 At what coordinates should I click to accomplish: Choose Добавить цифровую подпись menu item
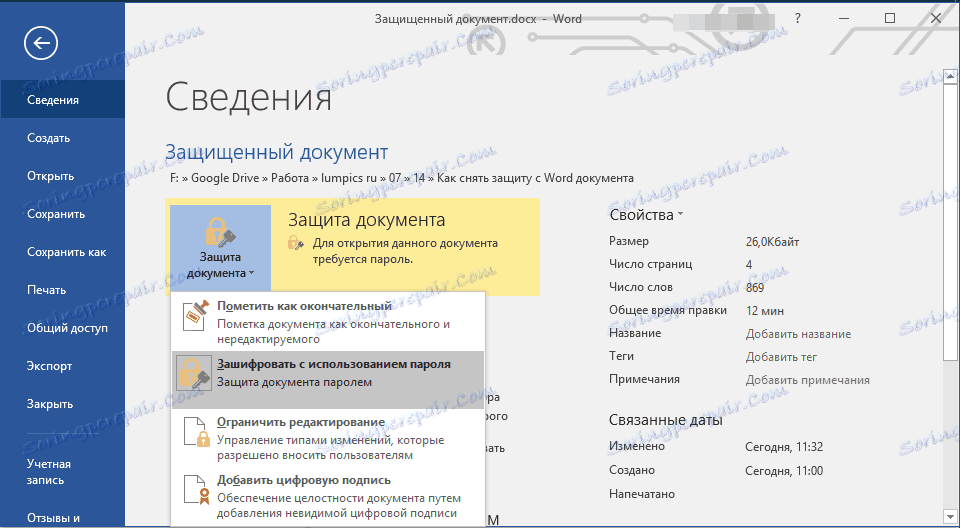pyautogui.click(x=328, y=496)
